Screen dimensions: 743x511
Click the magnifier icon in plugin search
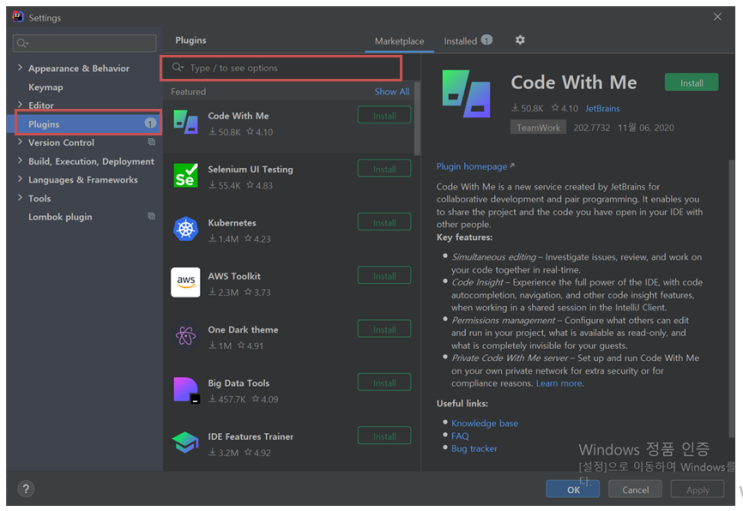tap(178, 67)
